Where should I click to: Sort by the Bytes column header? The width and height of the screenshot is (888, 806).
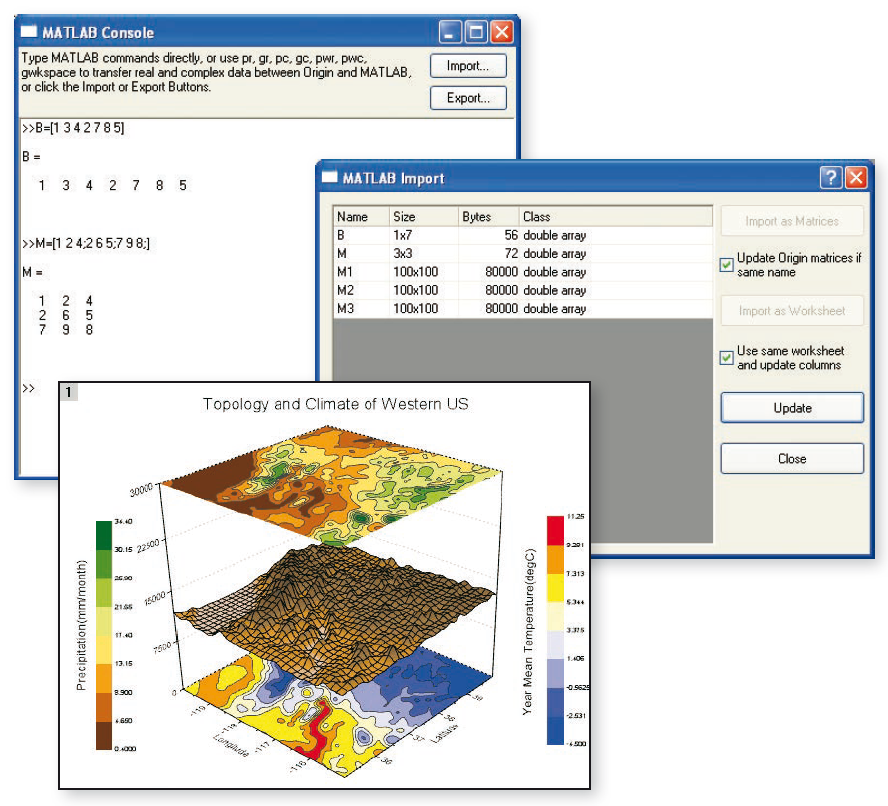[489, 216]
